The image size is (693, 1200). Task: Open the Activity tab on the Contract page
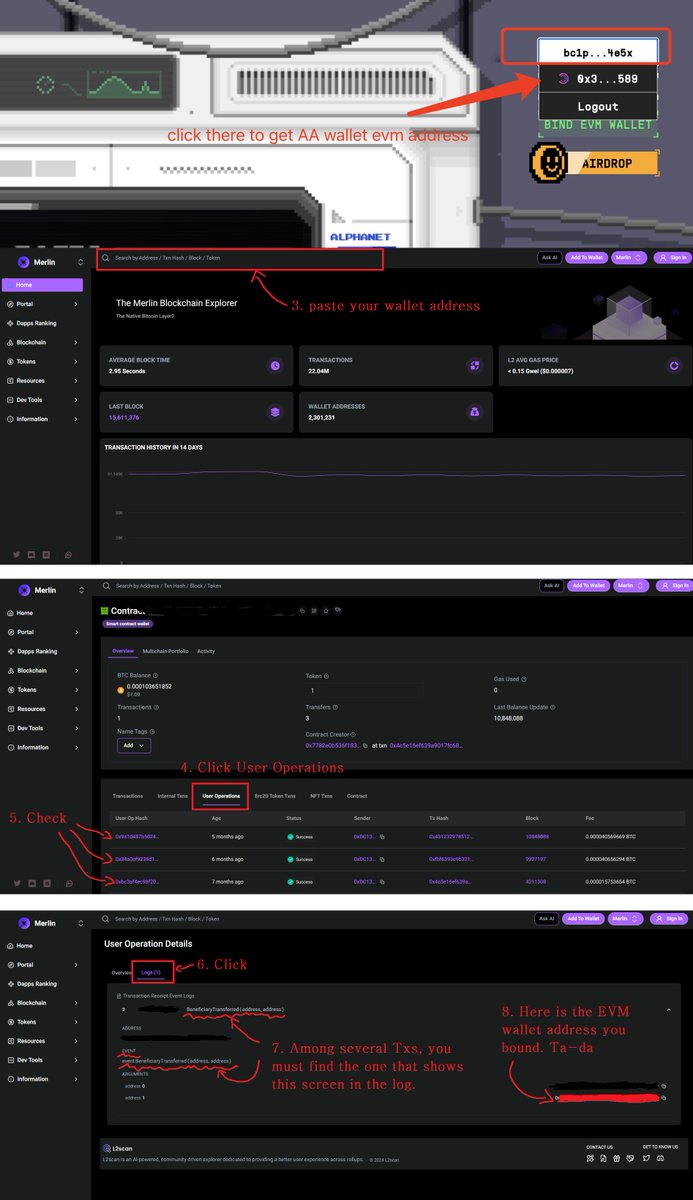click(206, 651)
